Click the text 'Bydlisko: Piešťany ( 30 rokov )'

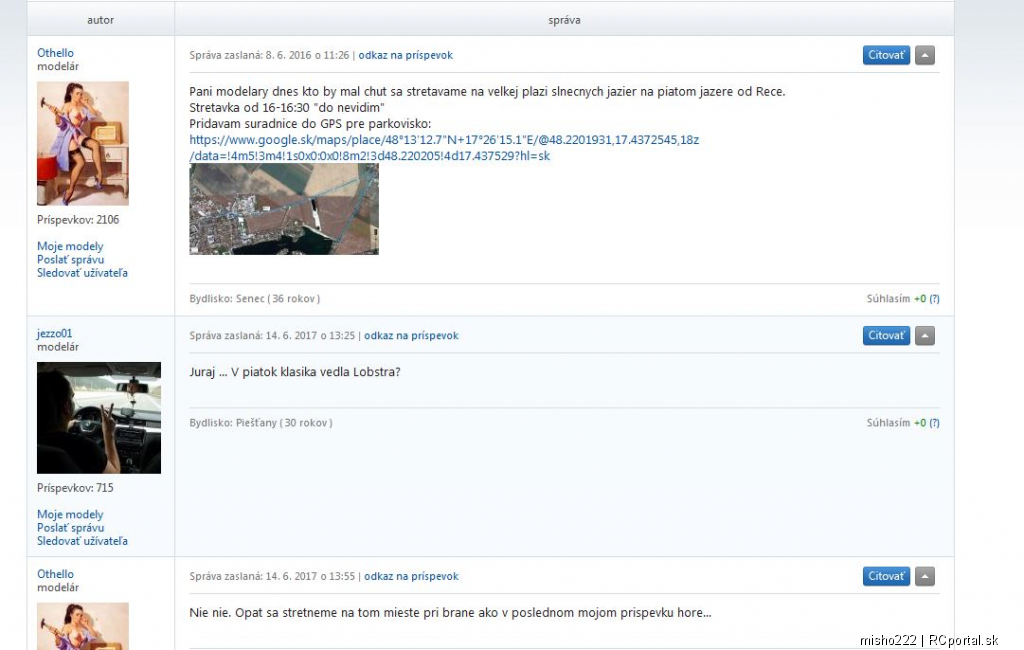(261, 423)
